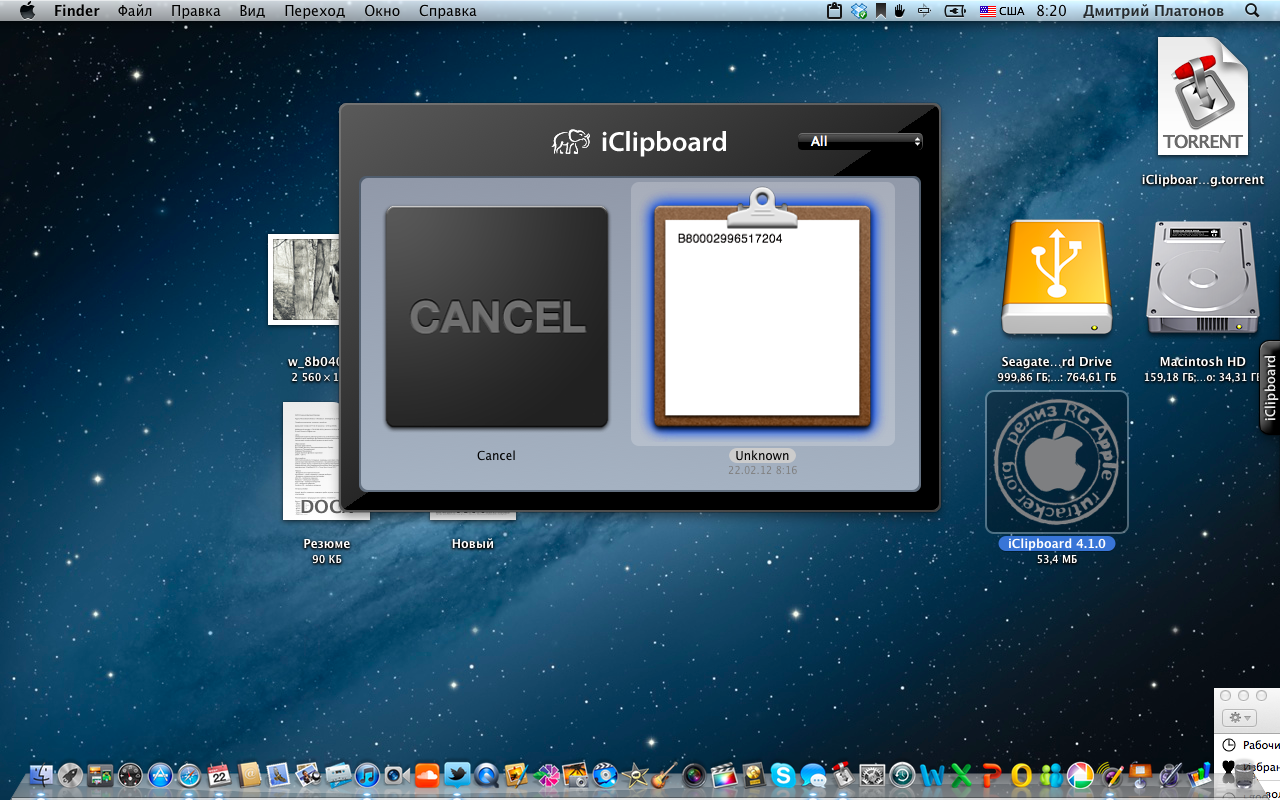Open the Finder menu

(76, 11)
